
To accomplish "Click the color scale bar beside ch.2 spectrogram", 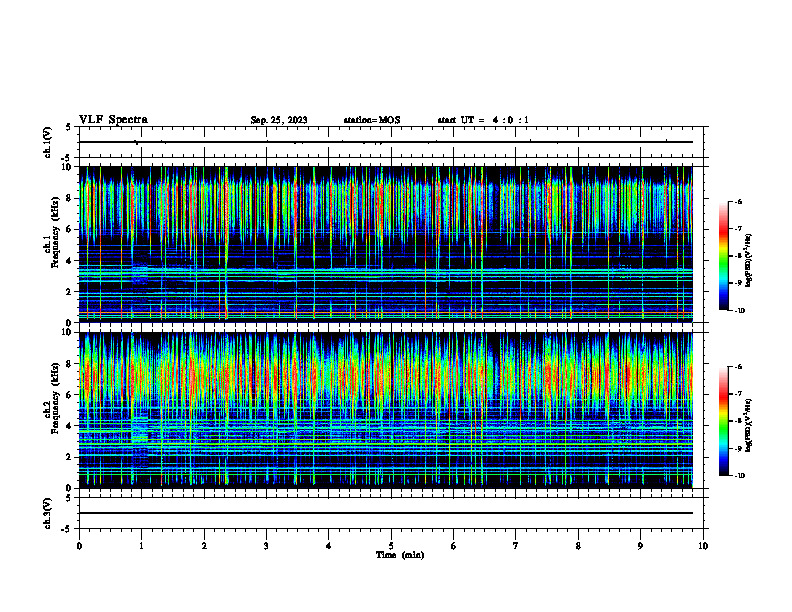I will (x=724, y=421).
